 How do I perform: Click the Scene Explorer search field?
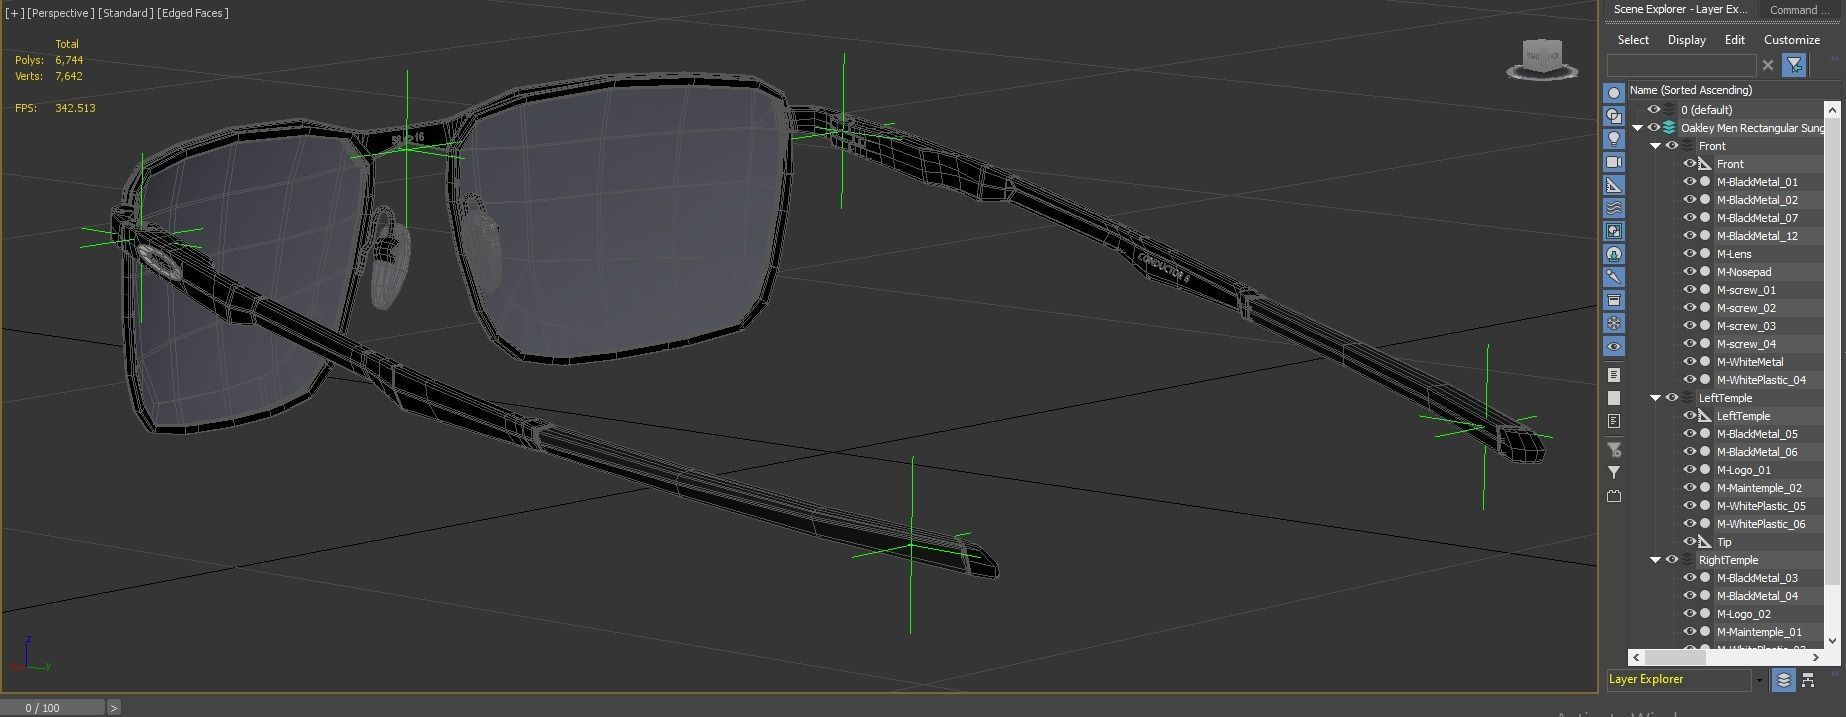click(1681, 65)
